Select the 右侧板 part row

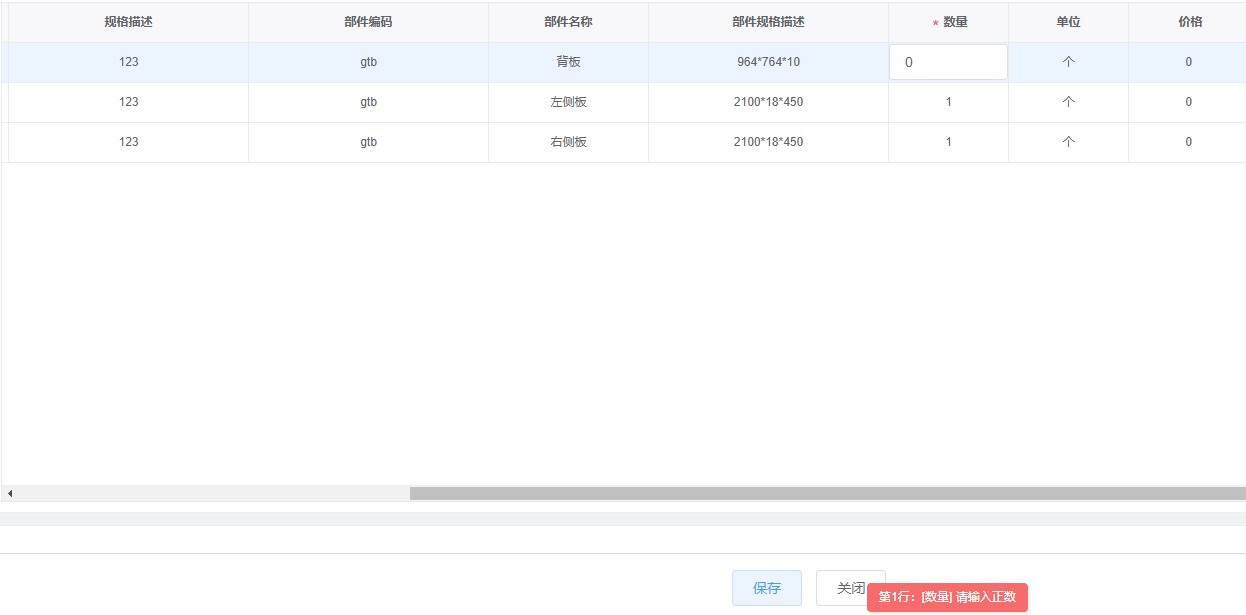click(x=568, y=141)
